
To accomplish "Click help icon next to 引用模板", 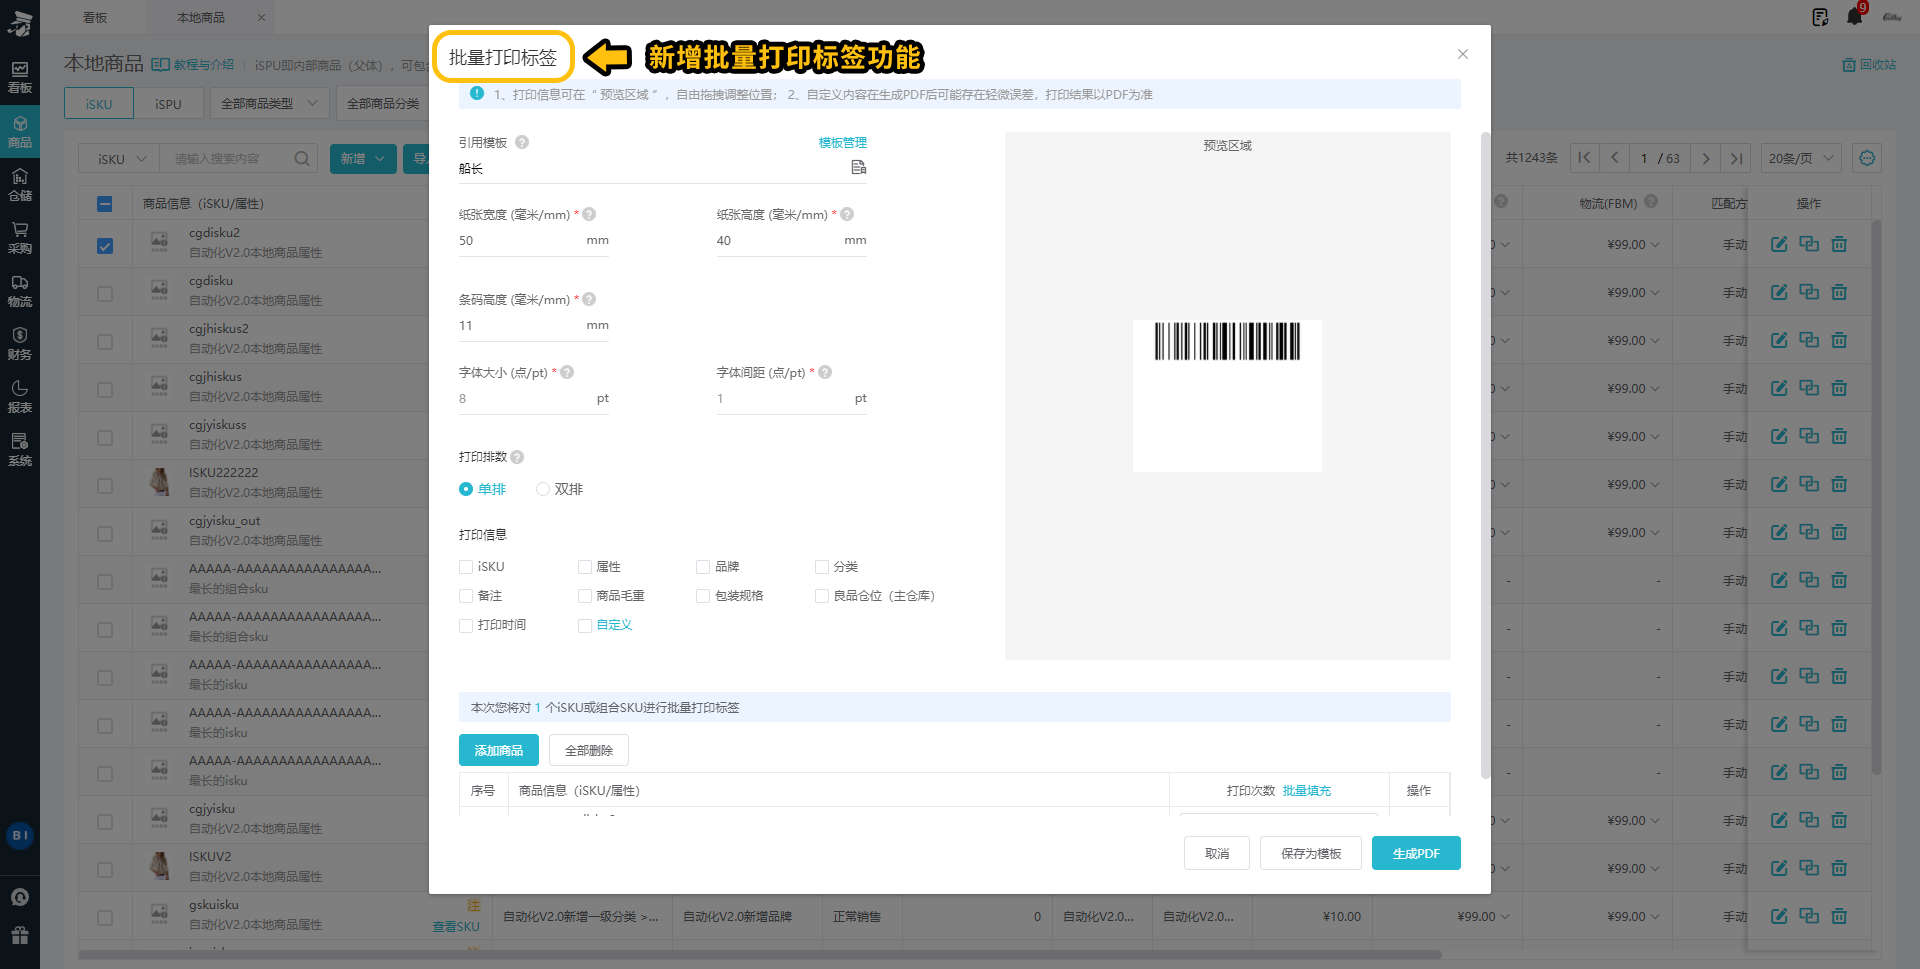I will click(x=522, y=143).
